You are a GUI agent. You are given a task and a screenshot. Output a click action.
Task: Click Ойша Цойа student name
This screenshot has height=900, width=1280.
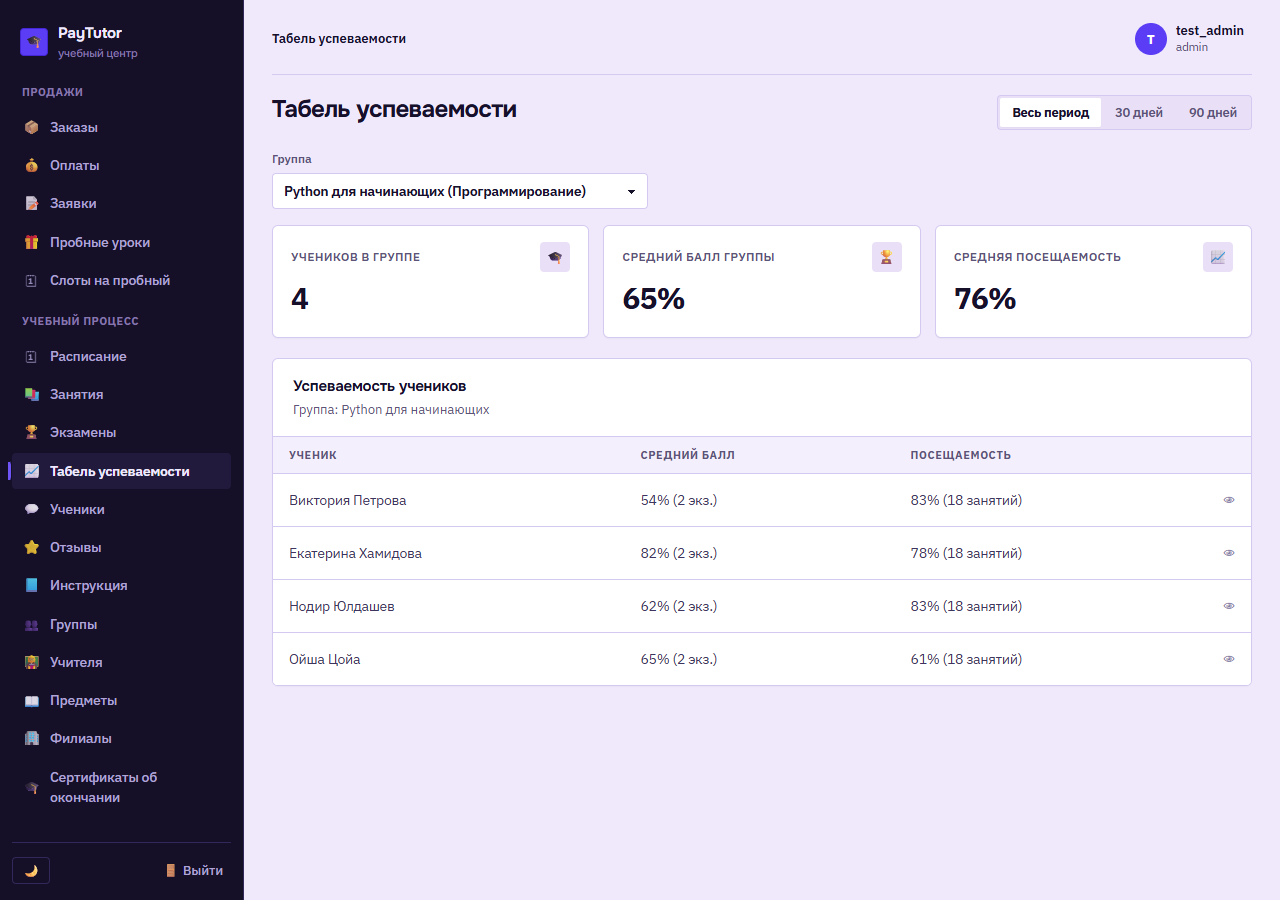[325, 659]
